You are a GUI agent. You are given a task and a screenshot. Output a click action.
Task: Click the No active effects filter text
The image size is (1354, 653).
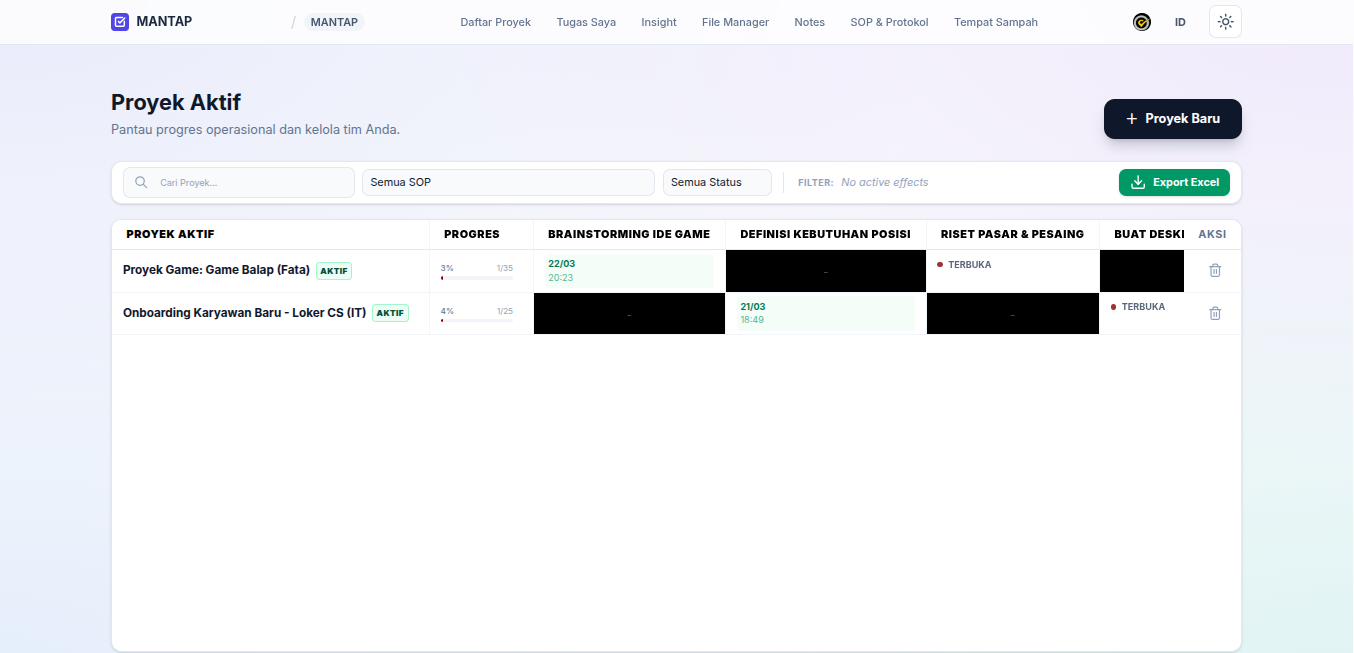click(x=885, y=182)
